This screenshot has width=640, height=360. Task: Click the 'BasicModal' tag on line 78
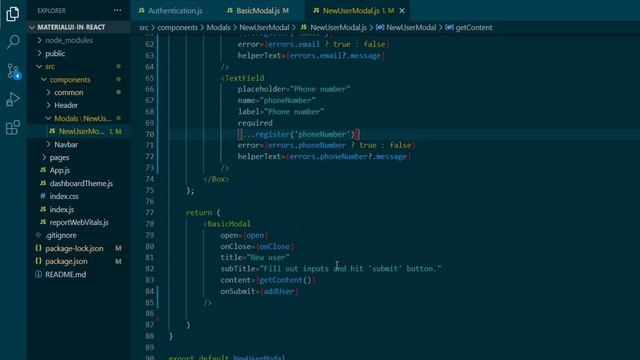tap(229, 224)
